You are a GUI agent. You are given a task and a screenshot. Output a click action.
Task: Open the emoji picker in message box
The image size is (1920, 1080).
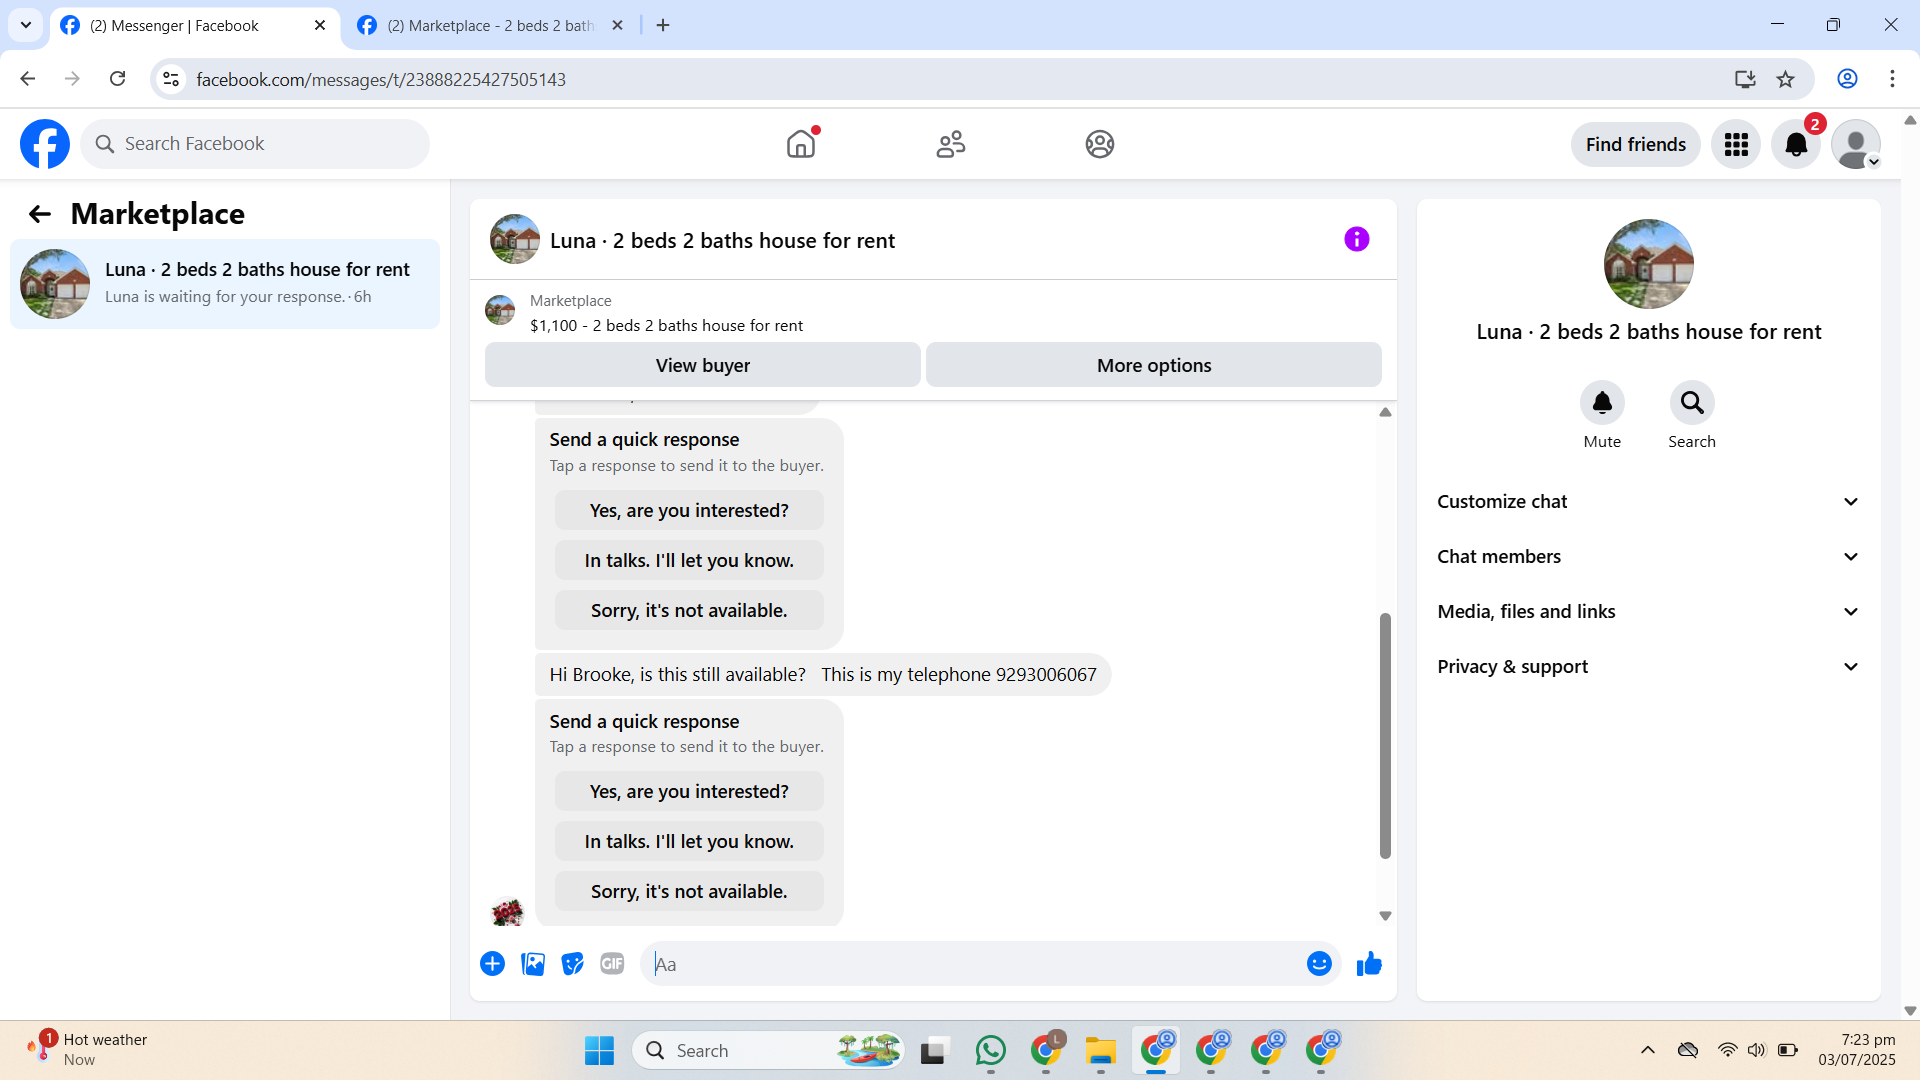(1319, 964)
